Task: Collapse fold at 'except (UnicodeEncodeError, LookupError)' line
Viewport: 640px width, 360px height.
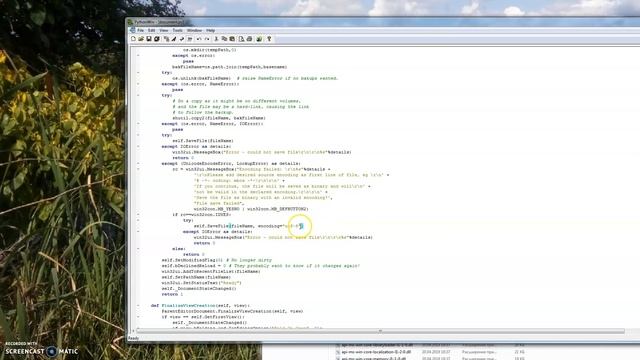Action: [138, 163]
